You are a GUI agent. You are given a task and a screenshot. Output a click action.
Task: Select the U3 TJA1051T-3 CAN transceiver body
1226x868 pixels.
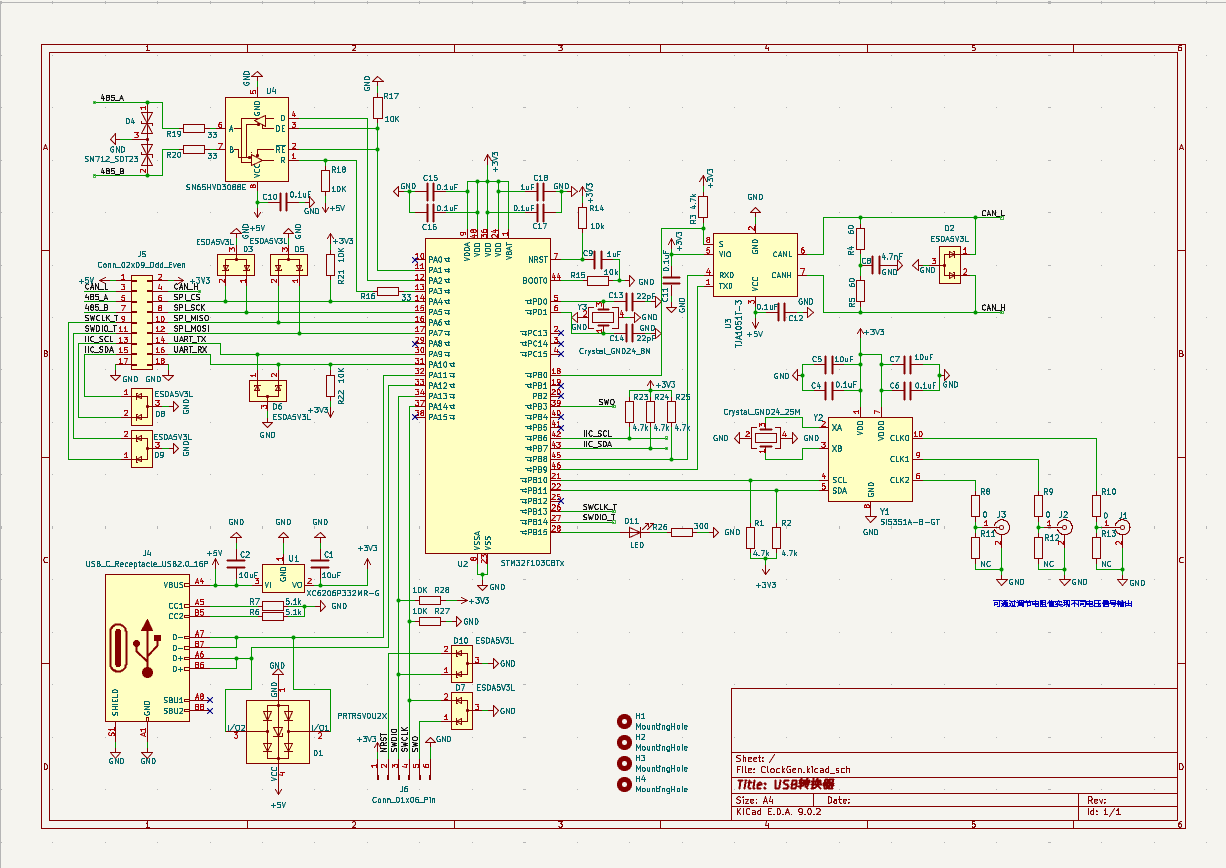coord(755,265)
